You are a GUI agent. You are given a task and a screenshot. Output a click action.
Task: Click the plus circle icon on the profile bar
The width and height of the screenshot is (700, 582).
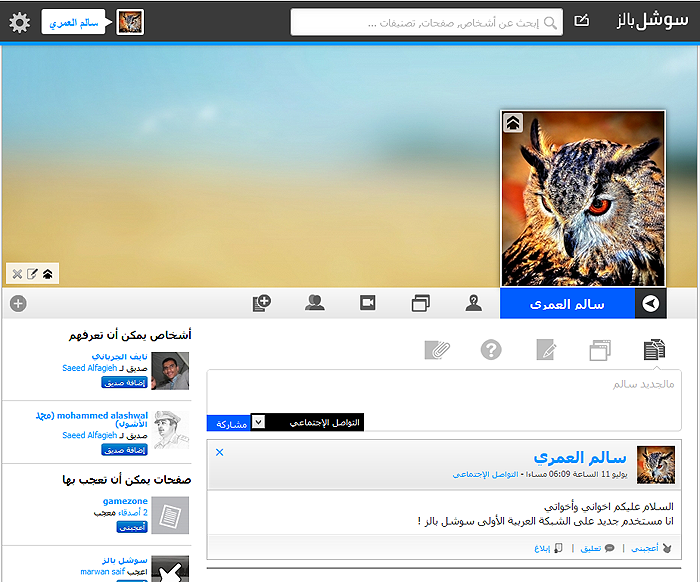18,303
